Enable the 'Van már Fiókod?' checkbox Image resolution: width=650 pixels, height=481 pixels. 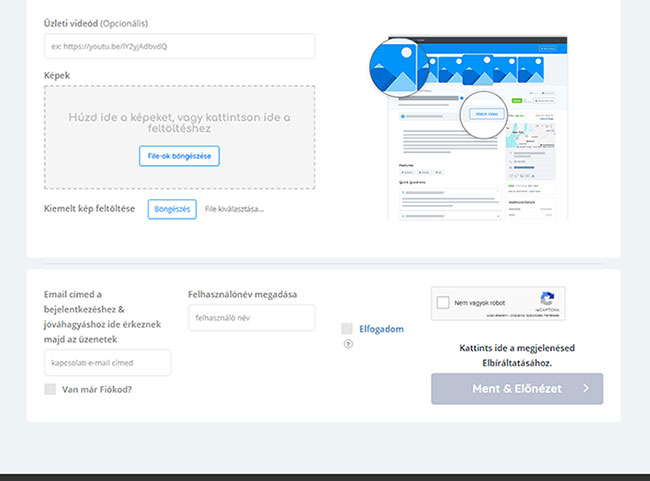point(50,389)
